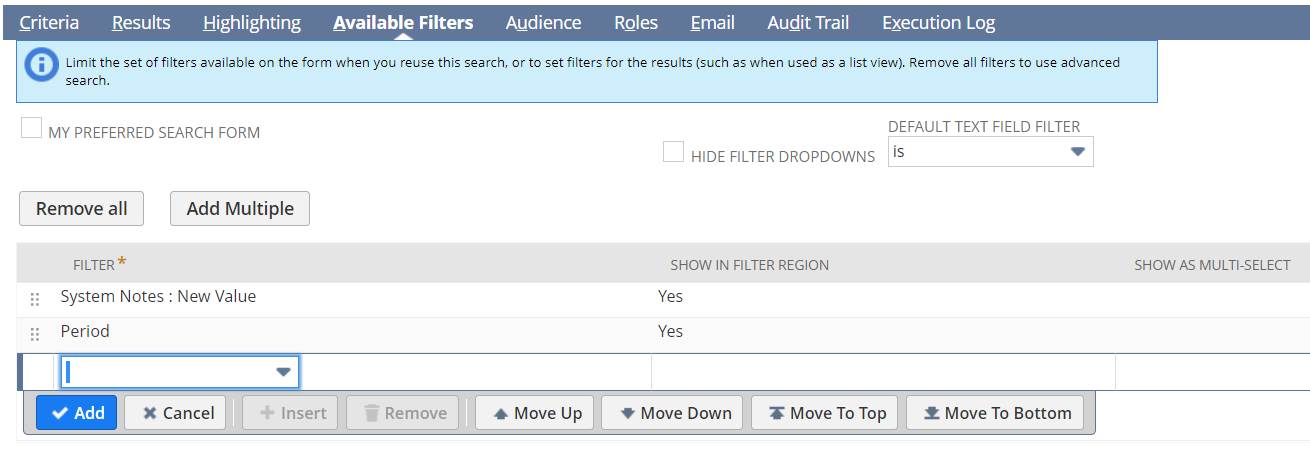Cancel the new filter row

tap(175, 413)
